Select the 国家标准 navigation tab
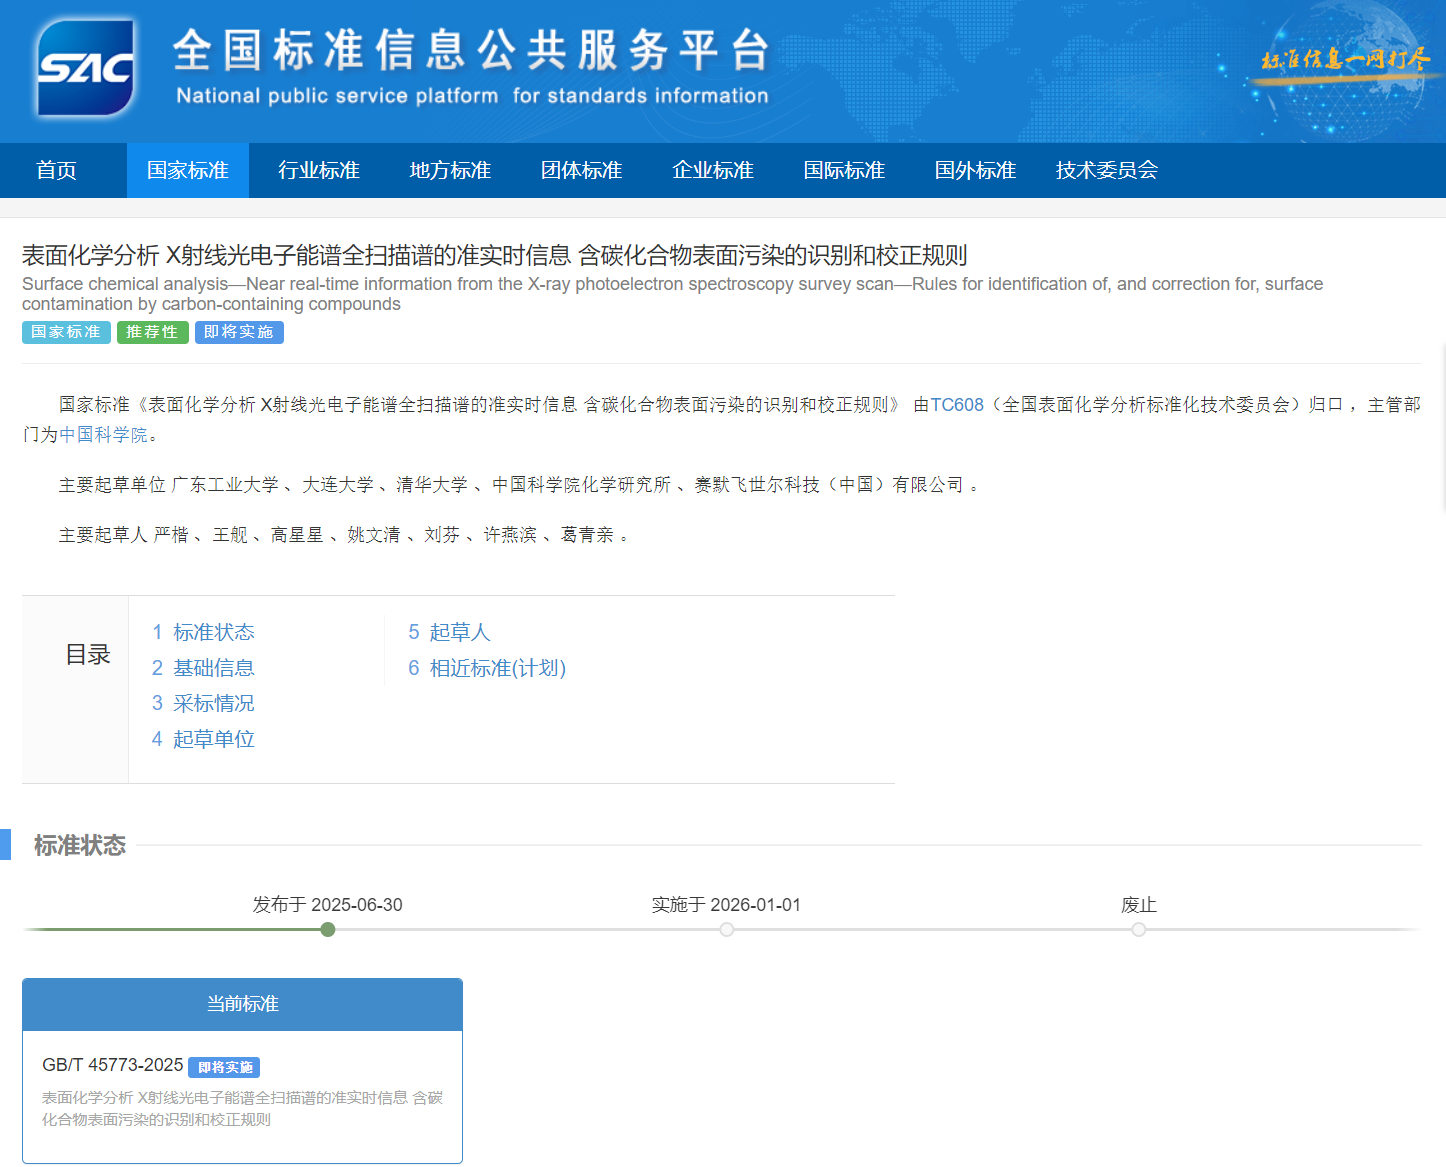This screenshot has height=1167, width=1446. click(188, 171)
